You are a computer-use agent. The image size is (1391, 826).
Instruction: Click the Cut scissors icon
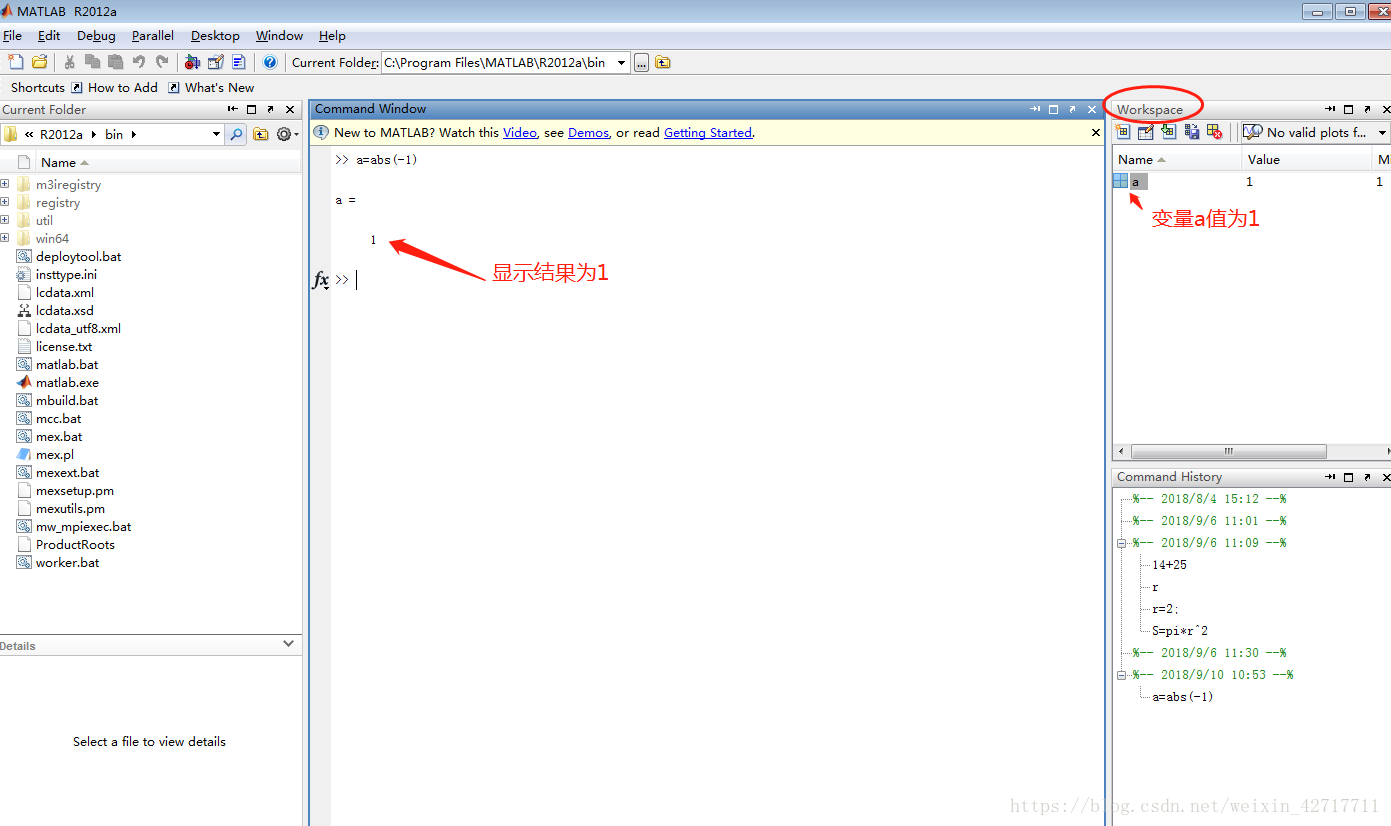(70, 62)
